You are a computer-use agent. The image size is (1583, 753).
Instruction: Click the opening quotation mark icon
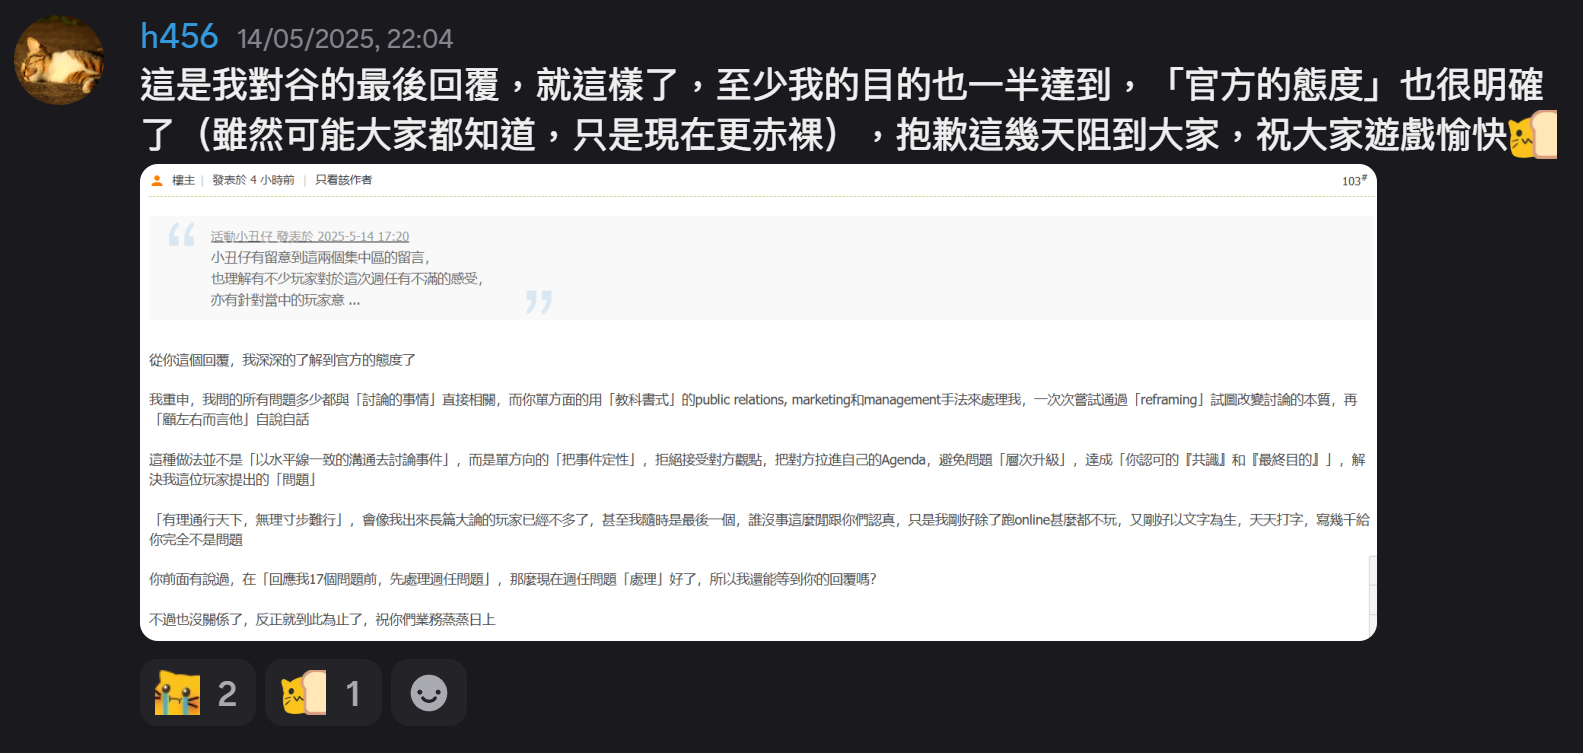[x=181, y=236]
